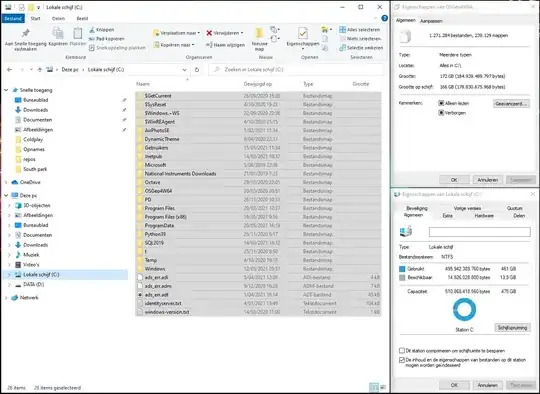Open Aanpassen tab in OSGeo4W64 properties
The width and height of the screenshot is (540, 394).
431,21
